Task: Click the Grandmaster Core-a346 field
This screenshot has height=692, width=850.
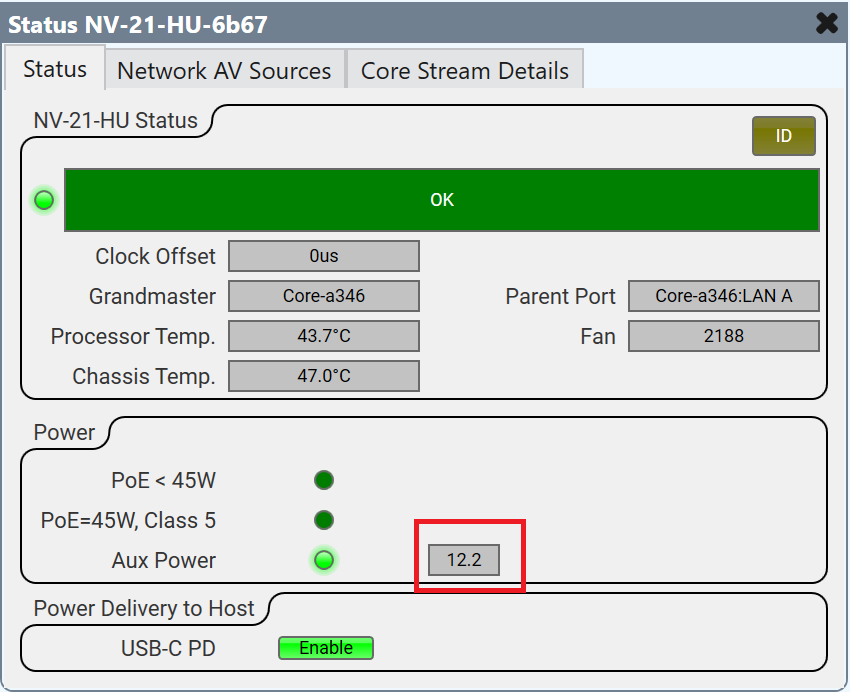Action: (x=323, y=296)
